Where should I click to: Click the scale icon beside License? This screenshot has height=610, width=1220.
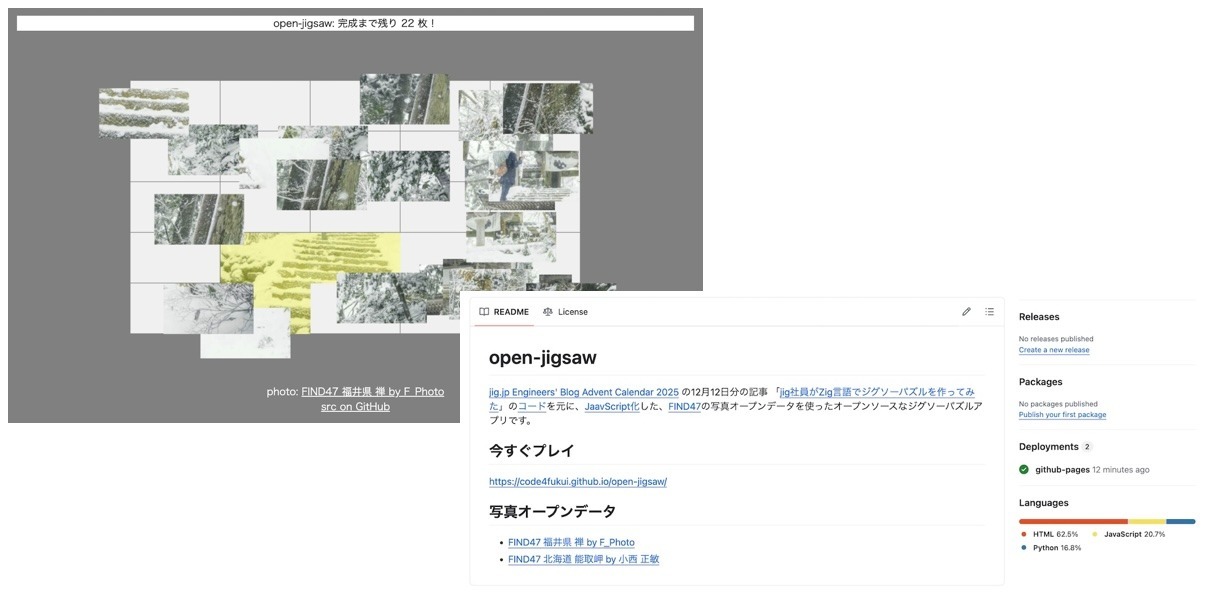[548, 312]
